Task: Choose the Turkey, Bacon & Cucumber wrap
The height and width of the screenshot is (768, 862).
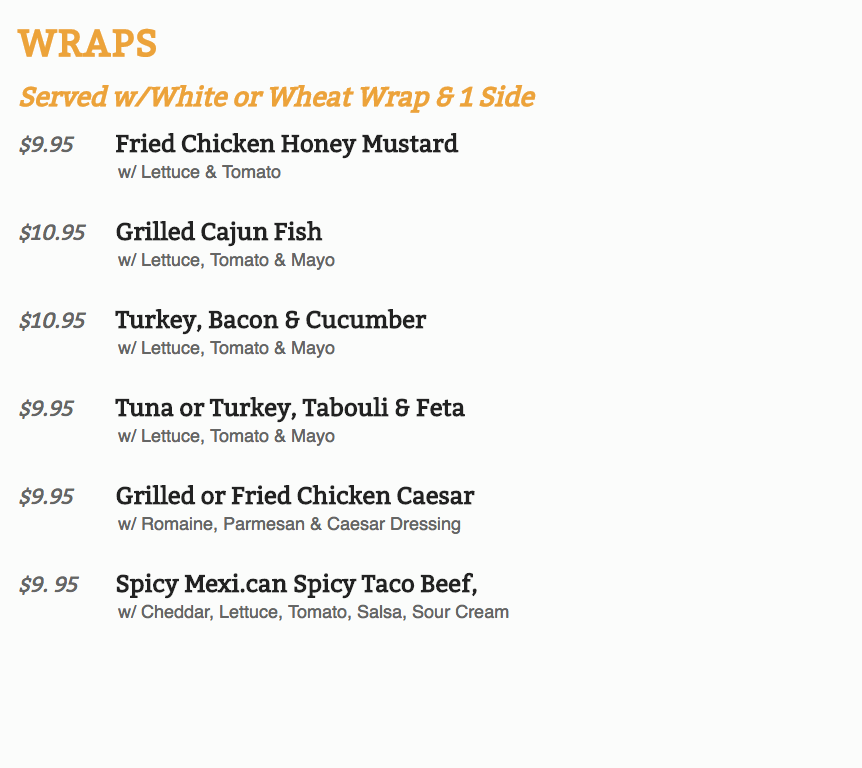Action: [x=270, y=320]
